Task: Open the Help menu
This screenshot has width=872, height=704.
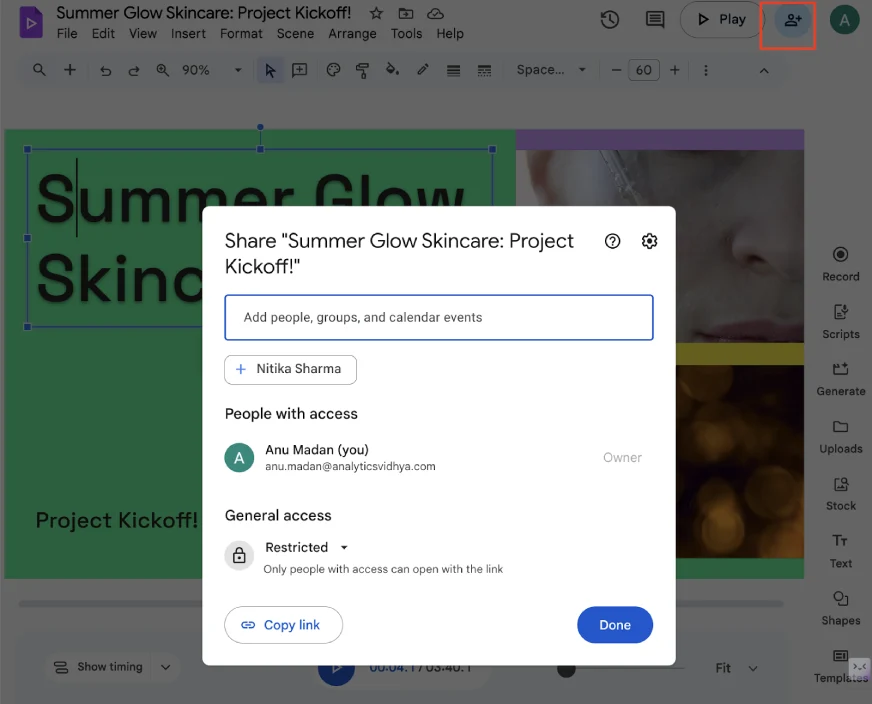Action: 450,34
